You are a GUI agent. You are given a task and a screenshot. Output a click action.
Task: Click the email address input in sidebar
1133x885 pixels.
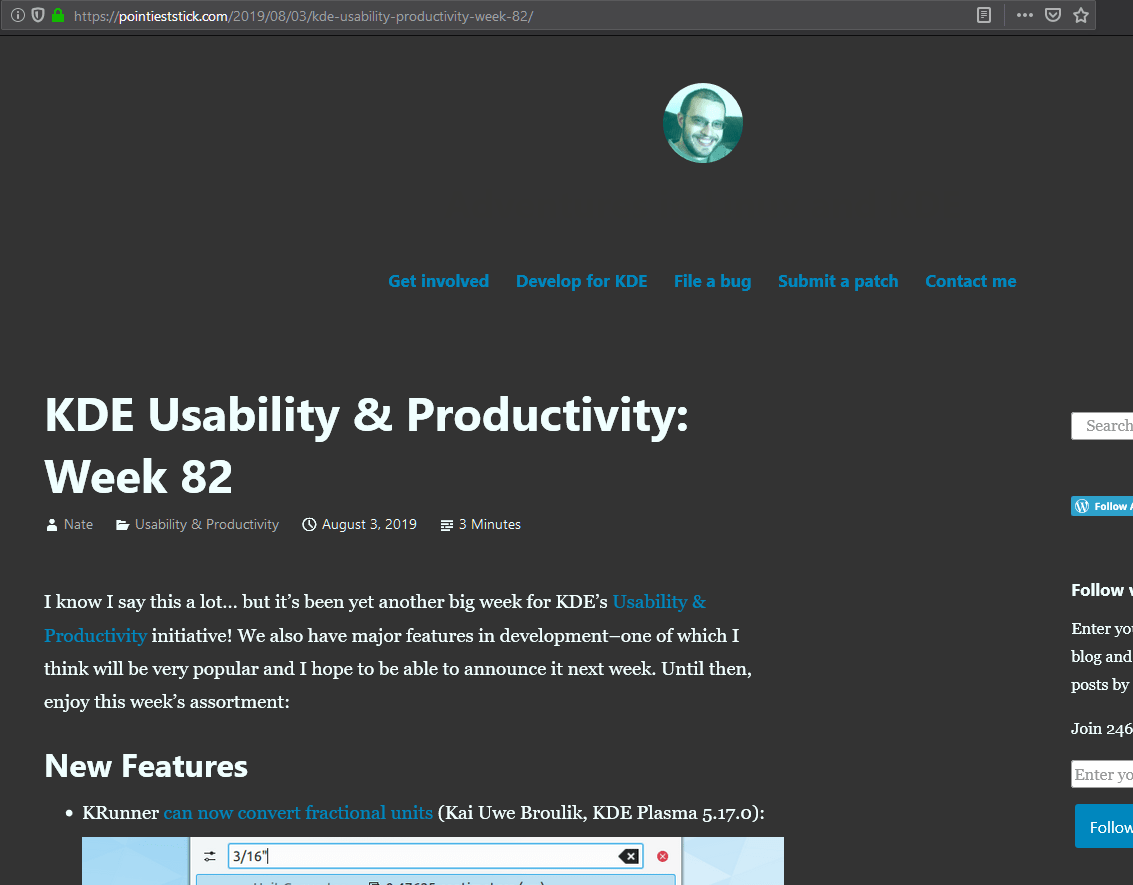(x=1102, y=774)
